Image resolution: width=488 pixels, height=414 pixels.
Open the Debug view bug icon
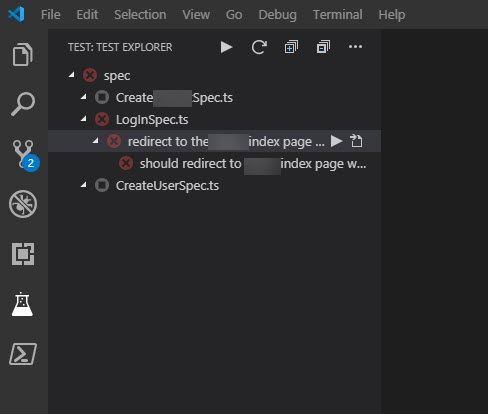pyautogui.click(x=23, y=204)
